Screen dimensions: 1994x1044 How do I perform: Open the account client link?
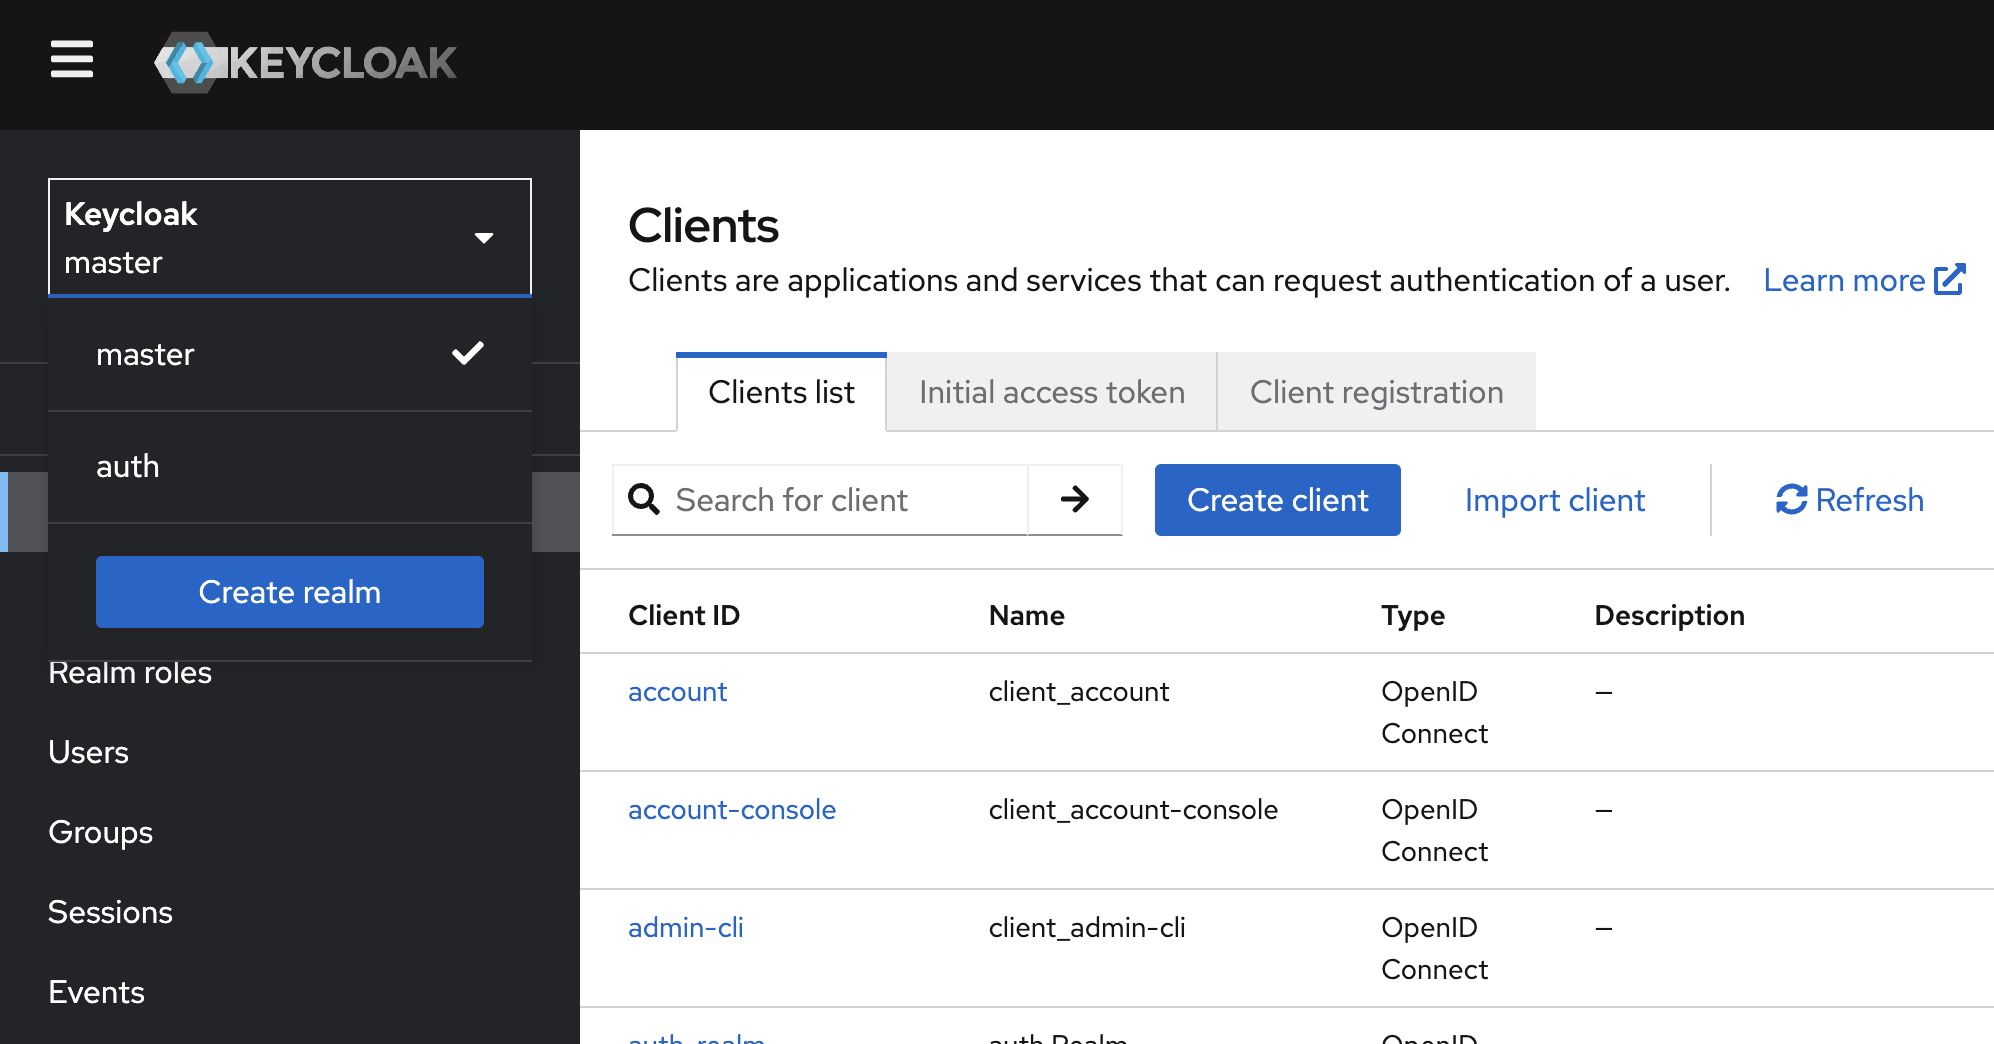click(x=677, y=692)
